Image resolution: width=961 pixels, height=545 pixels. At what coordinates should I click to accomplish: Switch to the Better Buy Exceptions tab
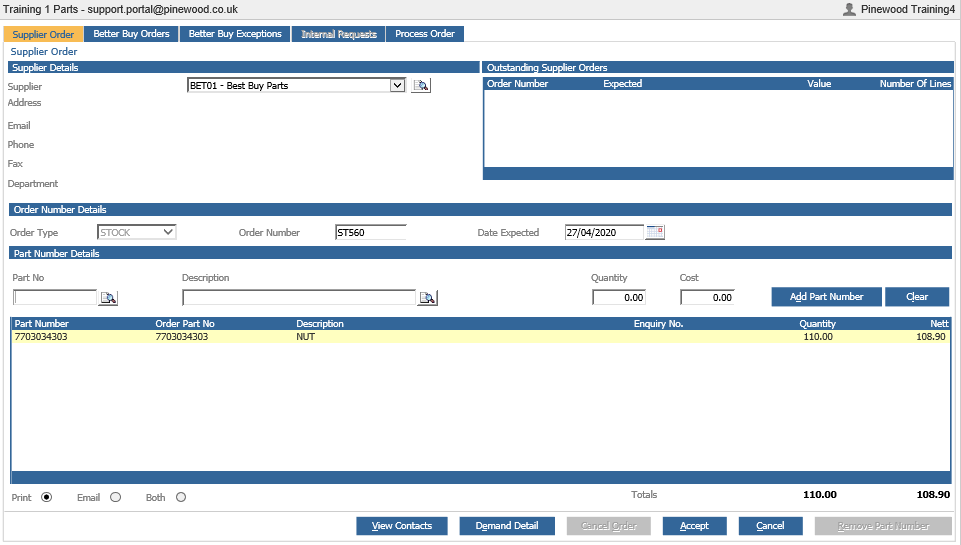[235, 34]
